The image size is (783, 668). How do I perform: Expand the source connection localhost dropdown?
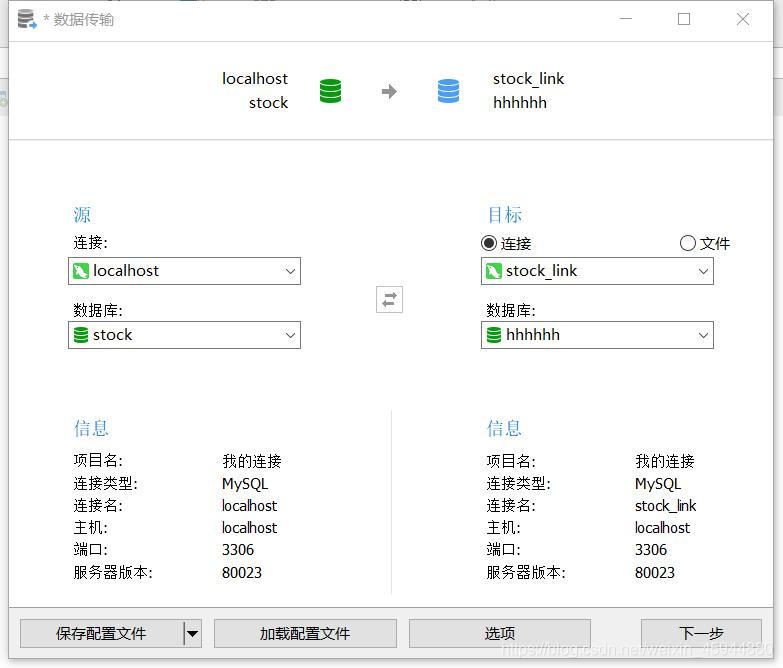coord(290,271)
